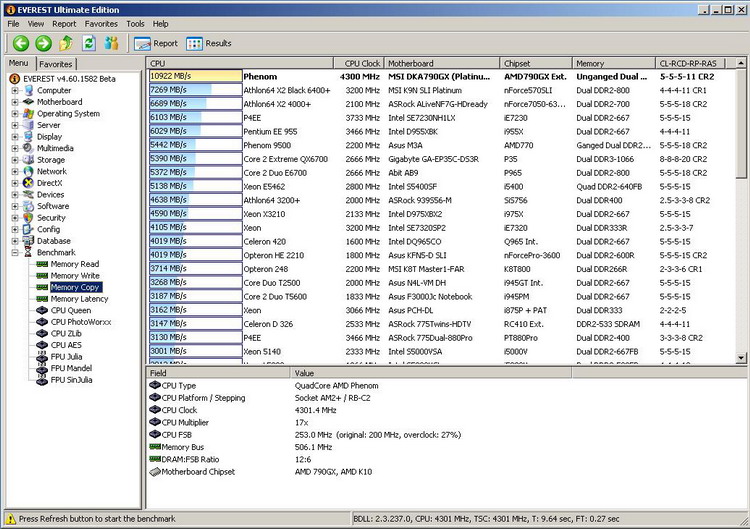The image size is (750, 529).
Task: Expand the Multimedia tree node
Action: click(x=15, y=148)
